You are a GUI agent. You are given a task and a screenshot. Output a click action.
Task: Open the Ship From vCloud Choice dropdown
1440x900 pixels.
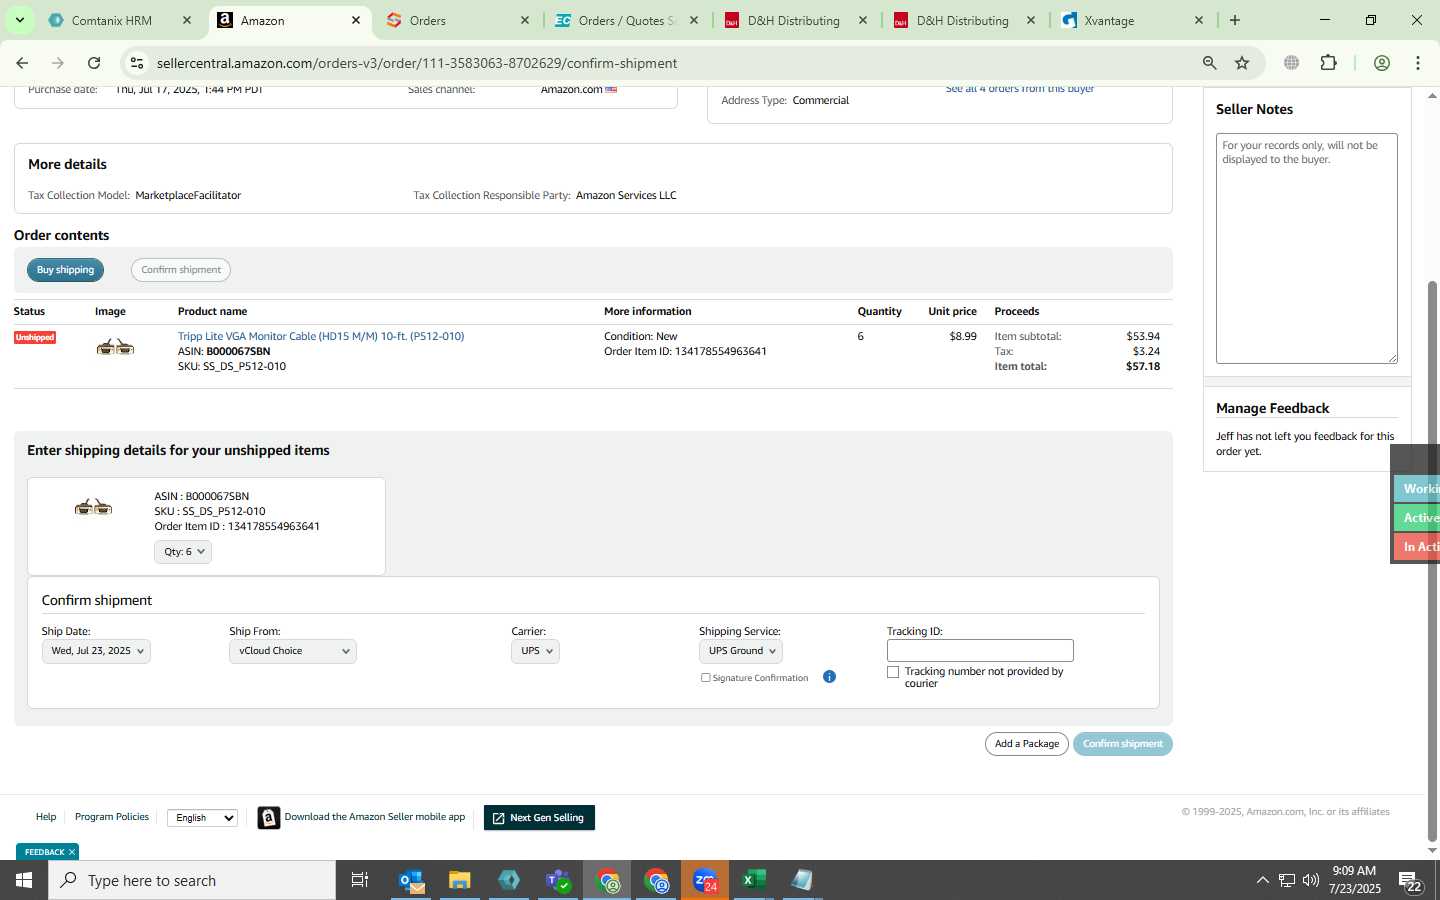pos(293,651)
